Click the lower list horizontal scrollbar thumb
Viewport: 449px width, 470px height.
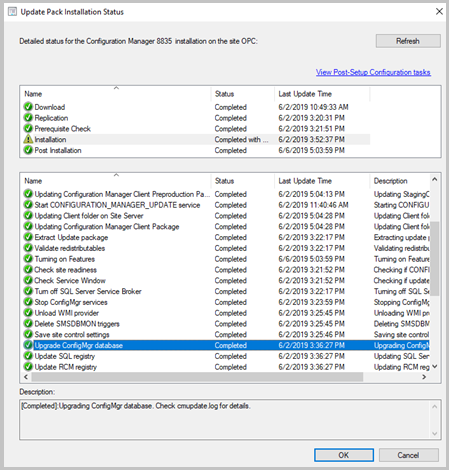197,377
